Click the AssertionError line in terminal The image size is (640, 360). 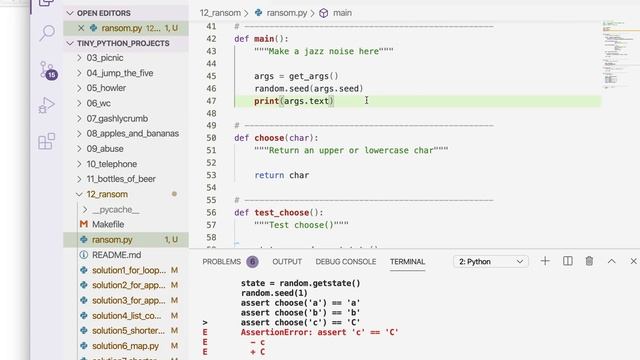319,332
